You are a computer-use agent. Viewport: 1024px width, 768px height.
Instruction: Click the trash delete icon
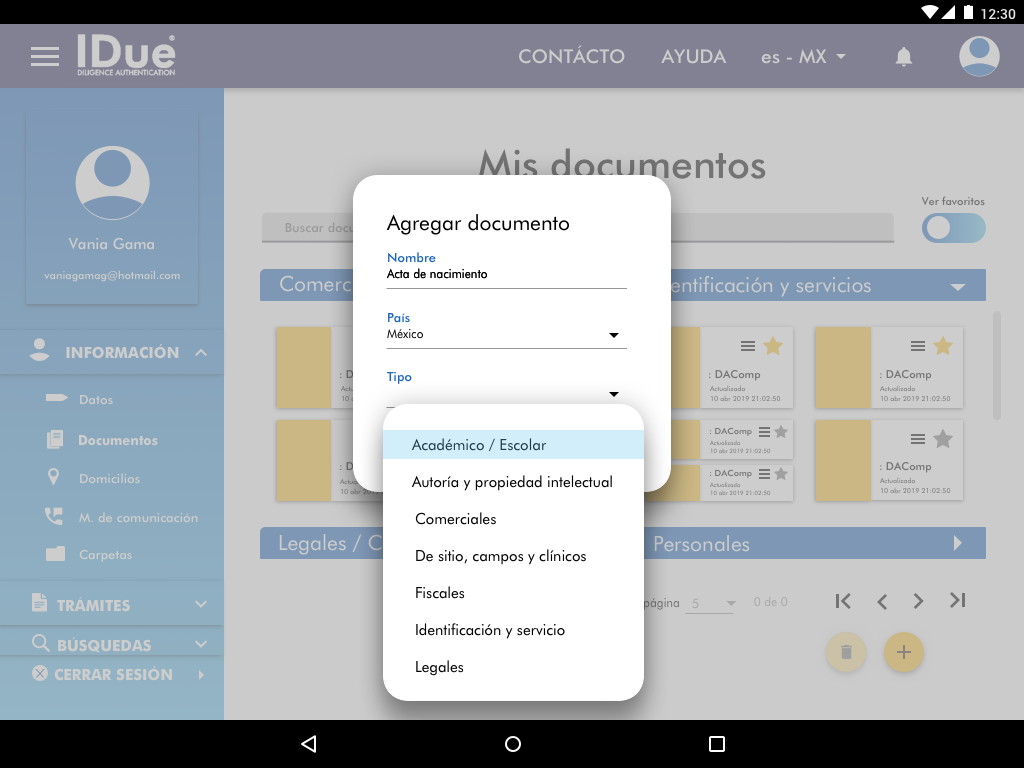pyautogui.click(x=846, y=652)
